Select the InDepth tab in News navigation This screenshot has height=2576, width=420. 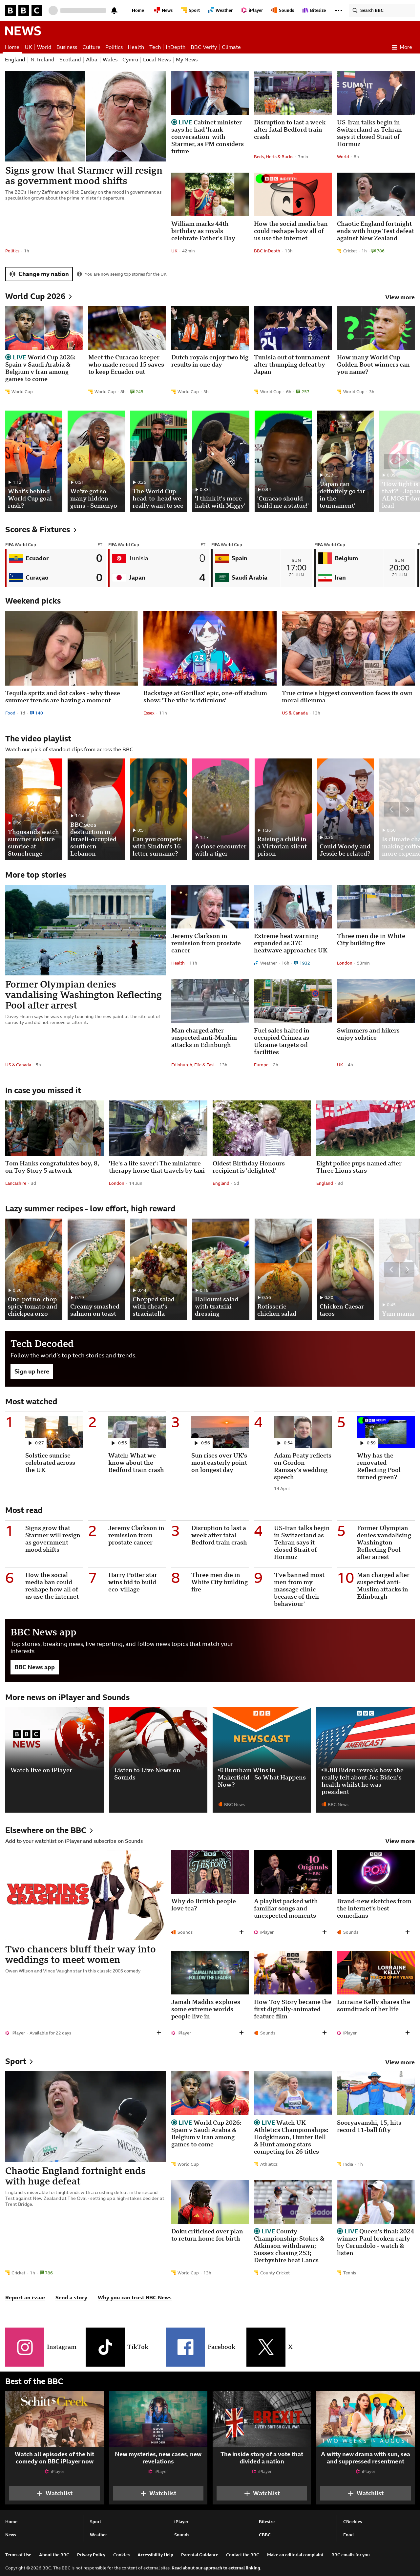click(176, 47)
